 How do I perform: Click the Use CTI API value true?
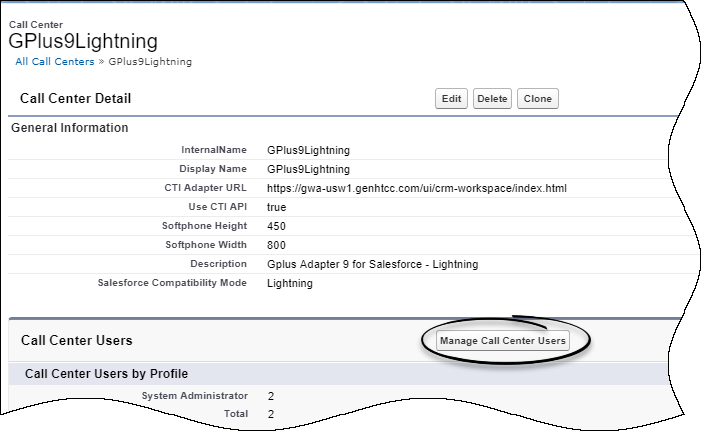coord(277,207)
